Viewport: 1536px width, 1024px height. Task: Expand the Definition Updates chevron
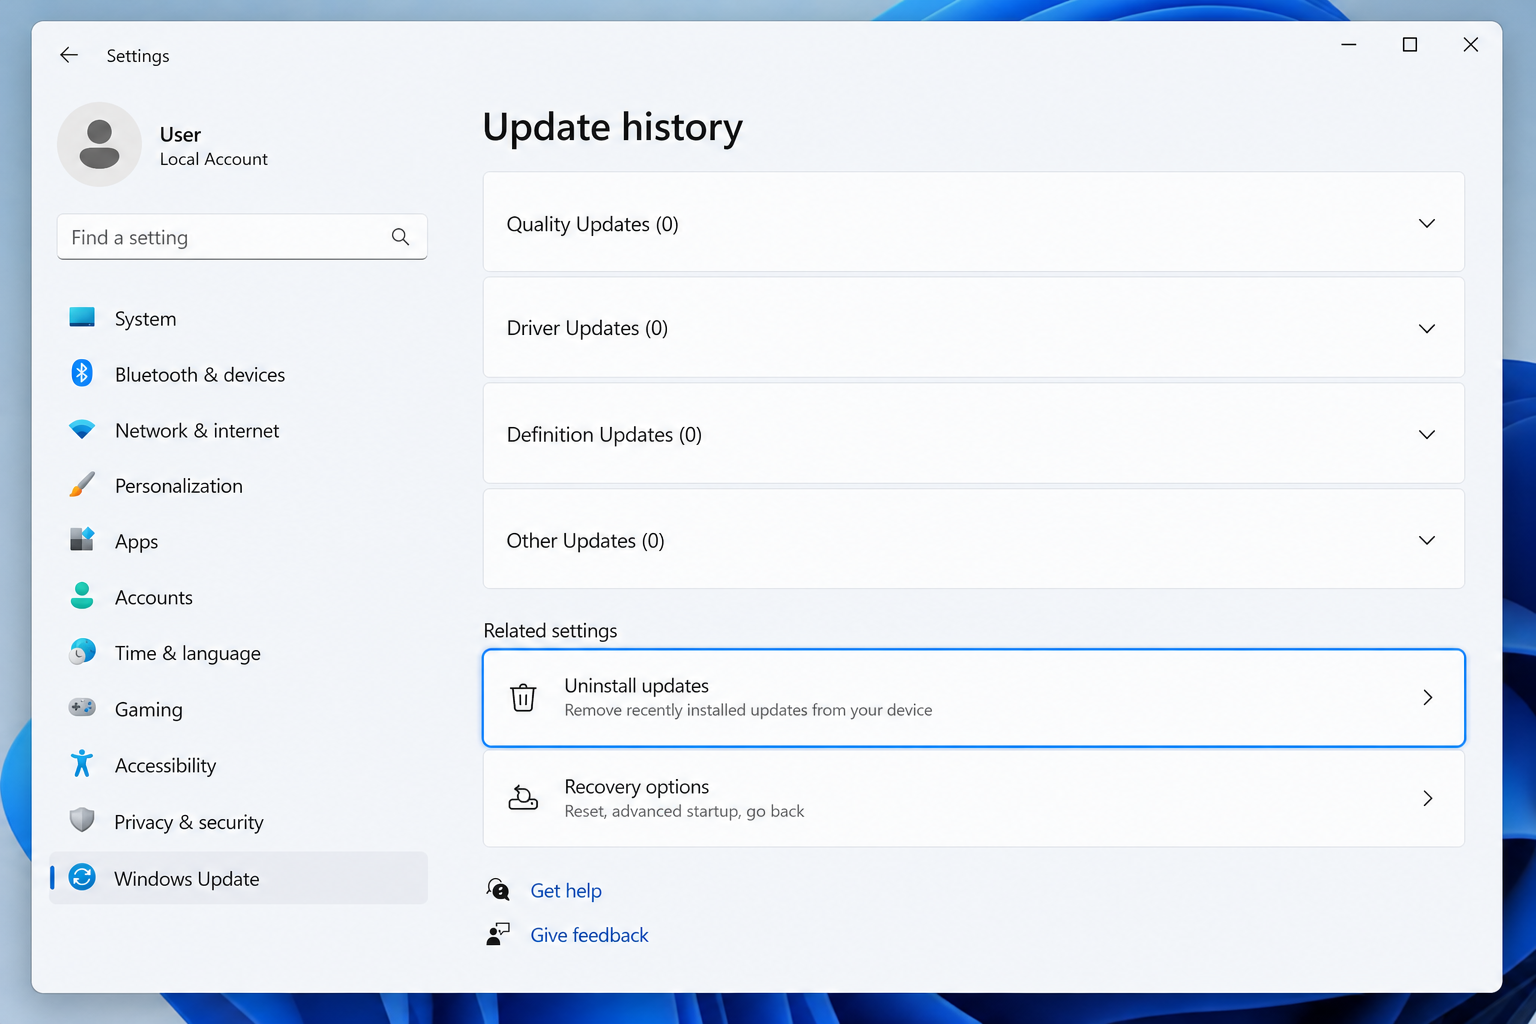tap(1427, 434)
